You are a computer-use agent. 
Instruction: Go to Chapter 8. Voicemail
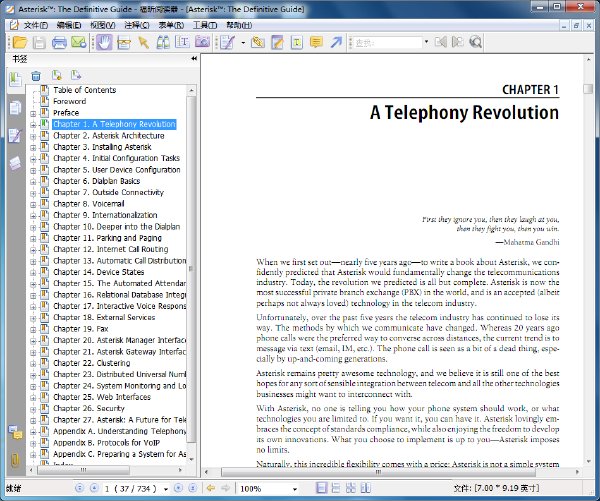pos(89,204)
